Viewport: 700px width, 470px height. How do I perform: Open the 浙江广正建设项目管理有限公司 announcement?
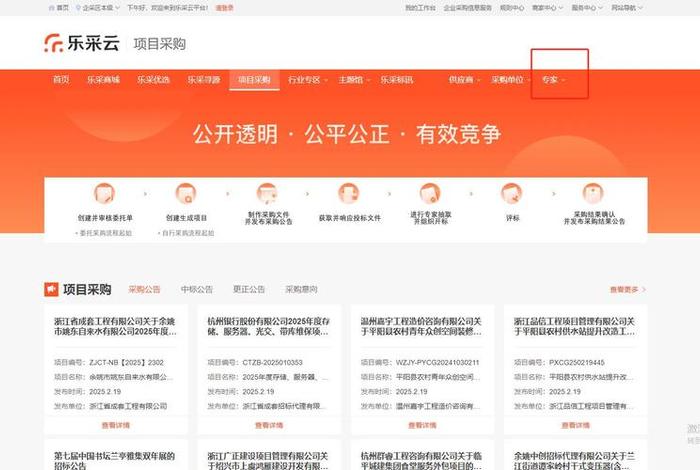point(268,461)
